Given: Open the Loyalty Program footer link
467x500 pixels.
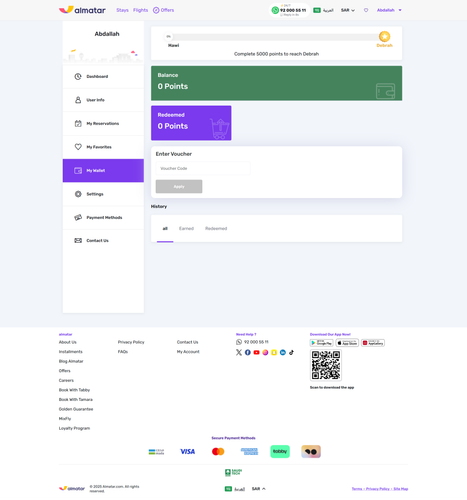Looking at the screenshot, I should [74, 428].
